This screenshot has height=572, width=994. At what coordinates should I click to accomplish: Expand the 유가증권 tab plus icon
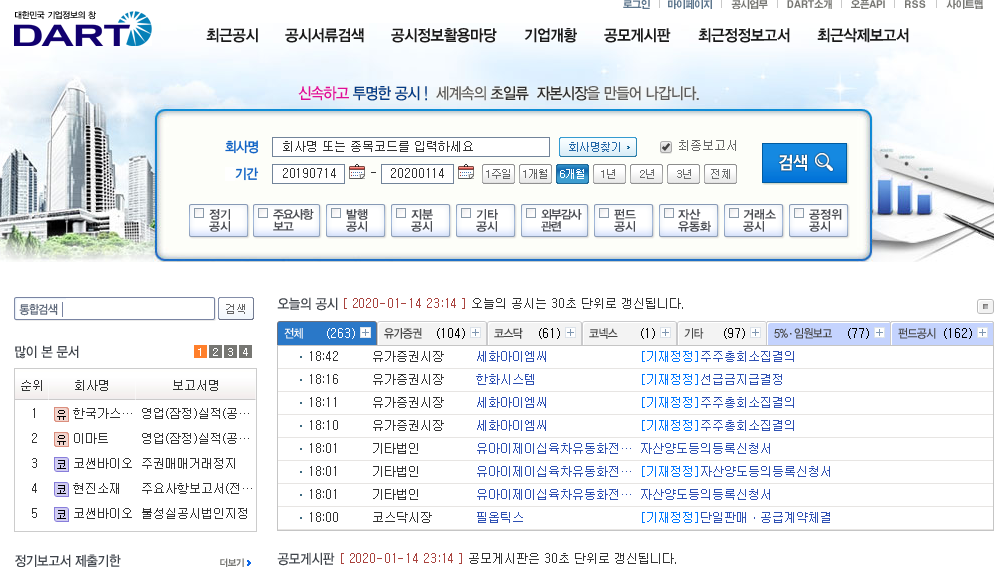tap(475, 332)
